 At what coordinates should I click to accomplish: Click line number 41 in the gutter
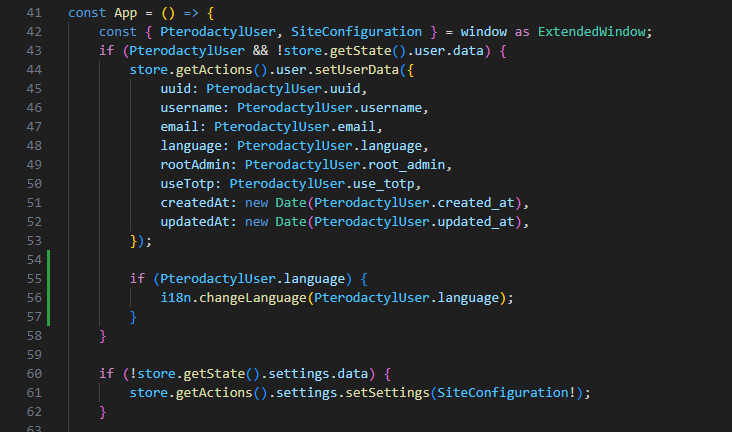pos(32,13)
